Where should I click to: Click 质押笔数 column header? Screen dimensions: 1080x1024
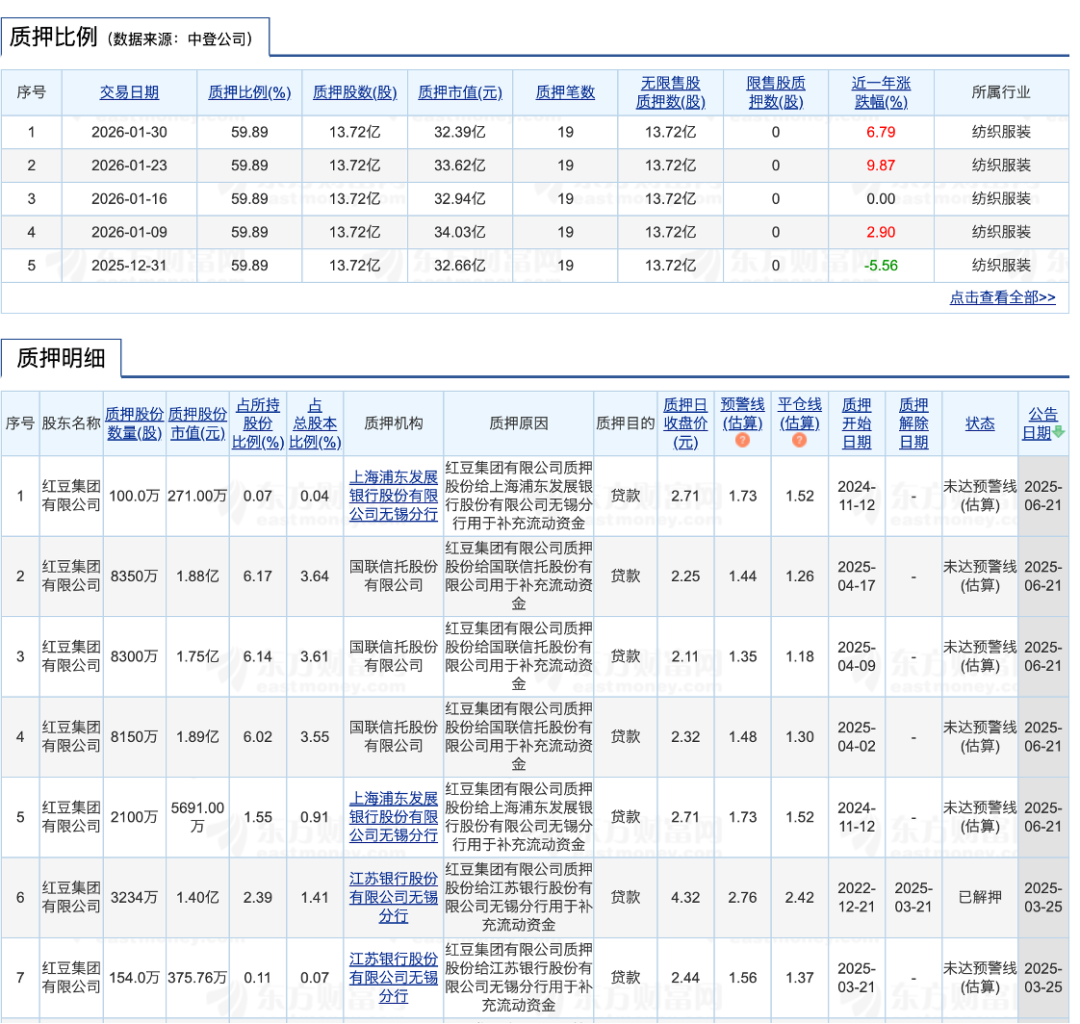tap(565, 92)
